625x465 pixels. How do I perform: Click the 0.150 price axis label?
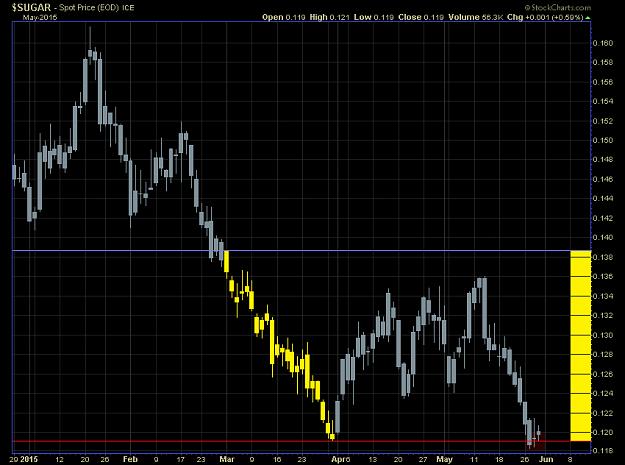point(602,140)
